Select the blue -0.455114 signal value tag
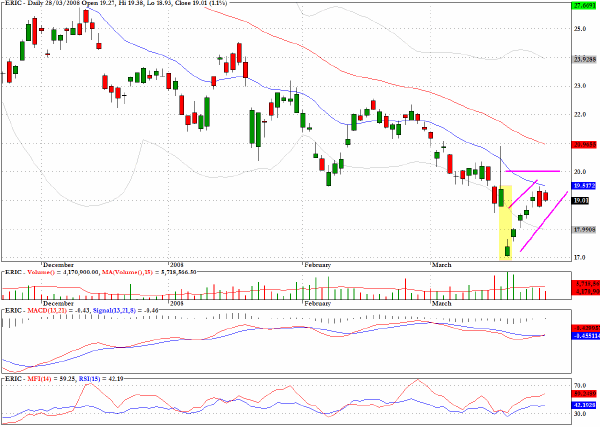Viewport: 600px width, 427px height. (585, 336)
